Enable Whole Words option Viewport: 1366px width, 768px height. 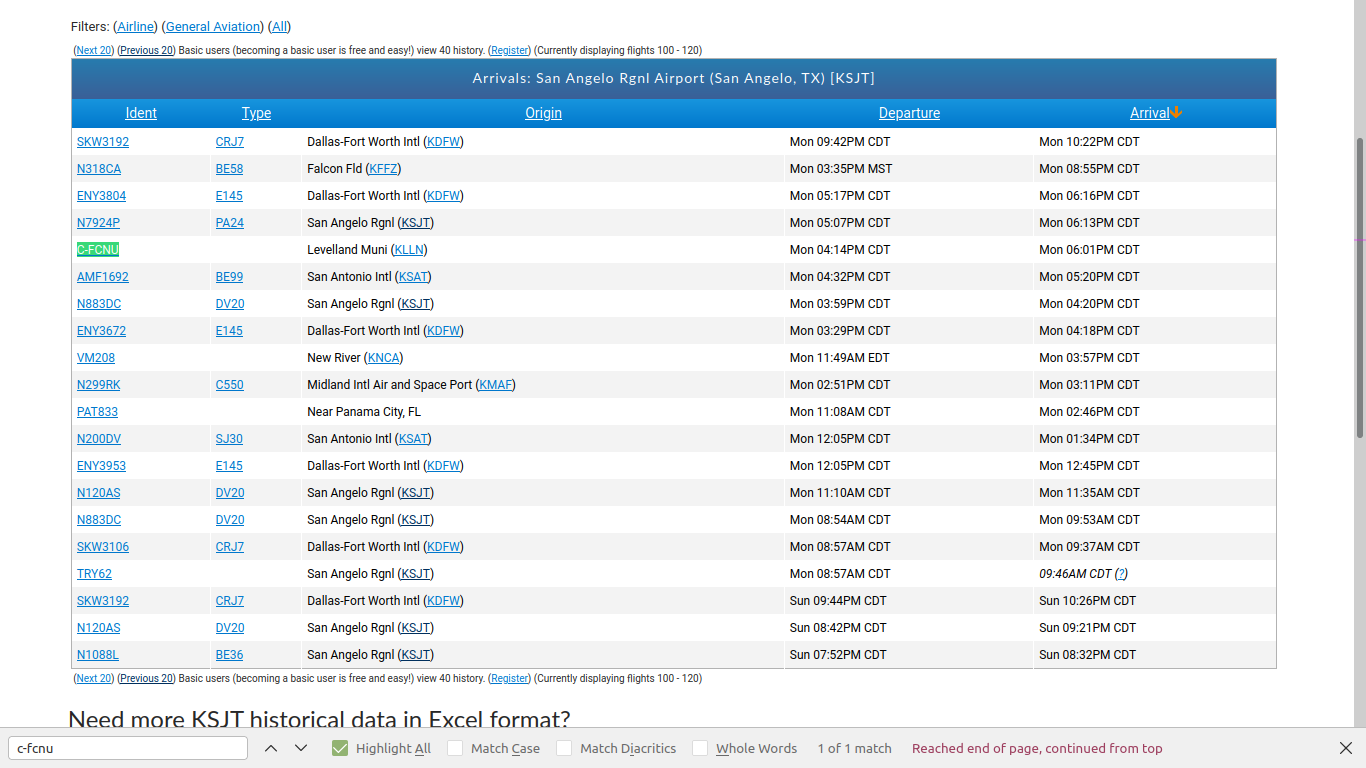click(700, 748)
